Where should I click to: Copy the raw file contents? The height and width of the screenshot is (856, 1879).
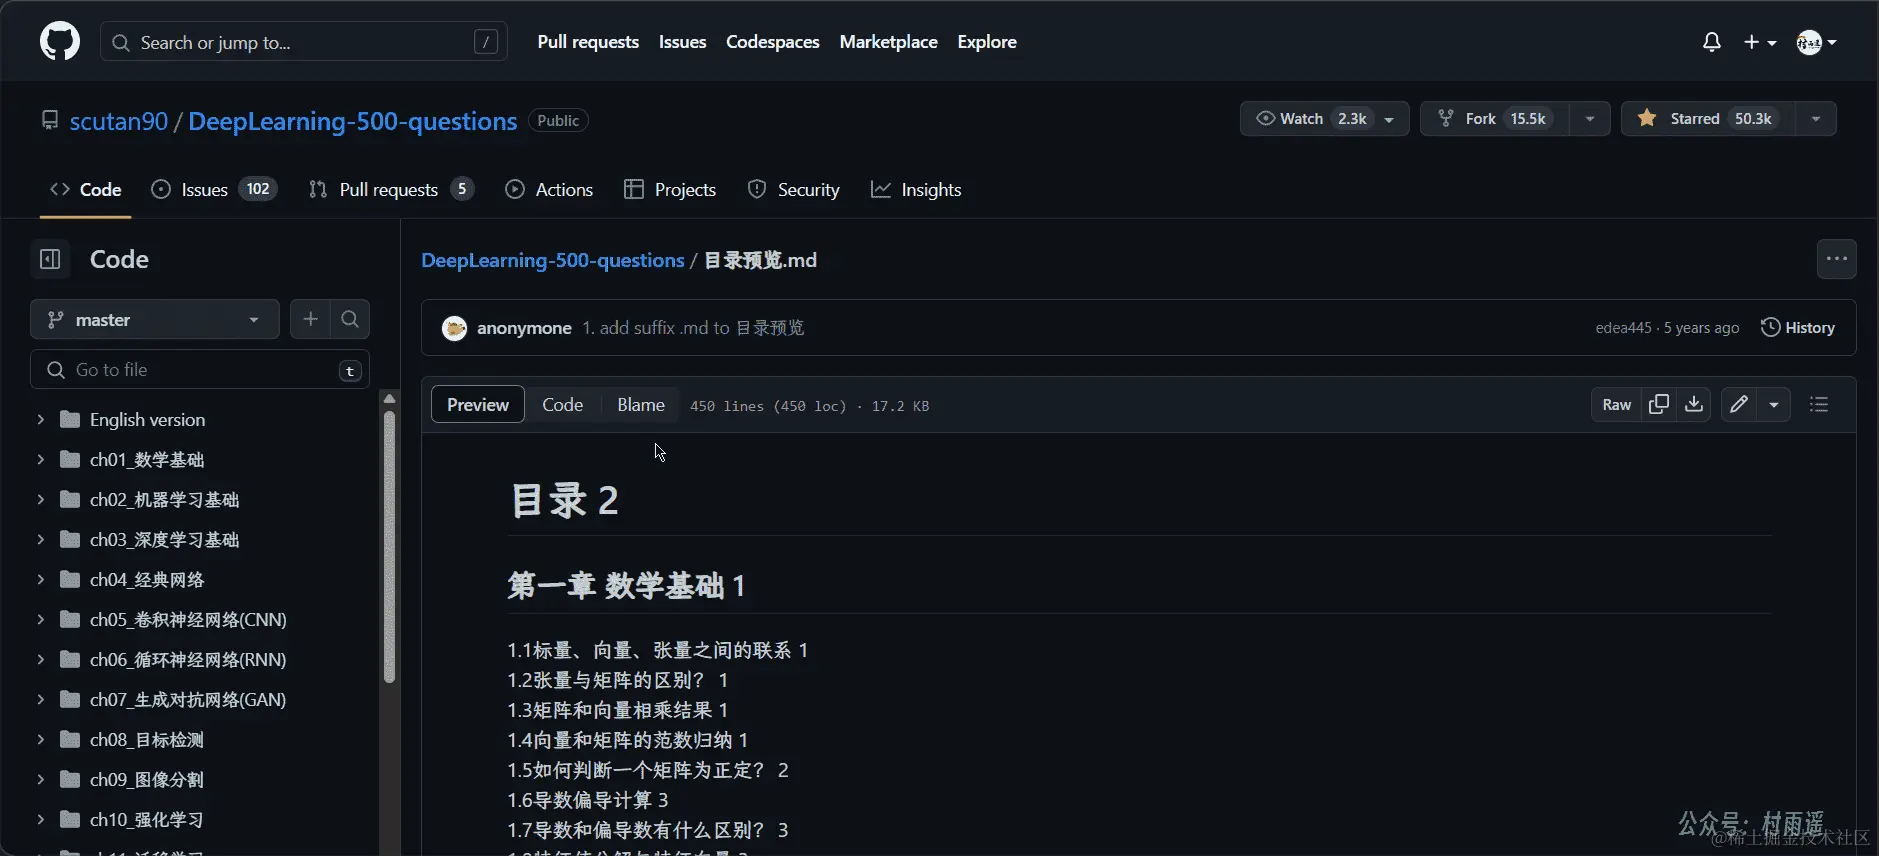pyautogui.click(x=1659, y=404)
